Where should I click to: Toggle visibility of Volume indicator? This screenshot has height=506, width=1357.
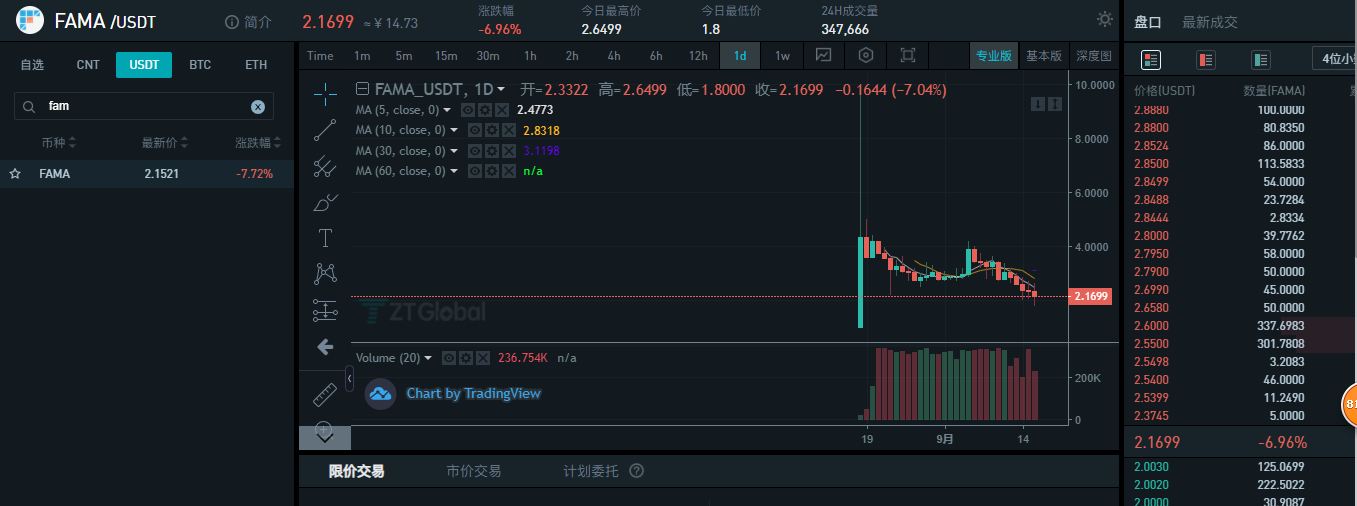pyautogui.click(x=450, y=358)
